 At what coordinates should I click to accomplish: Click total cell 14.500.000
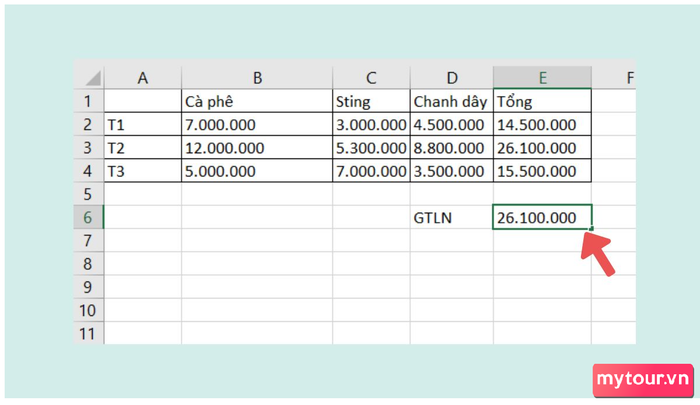point(542,124)
